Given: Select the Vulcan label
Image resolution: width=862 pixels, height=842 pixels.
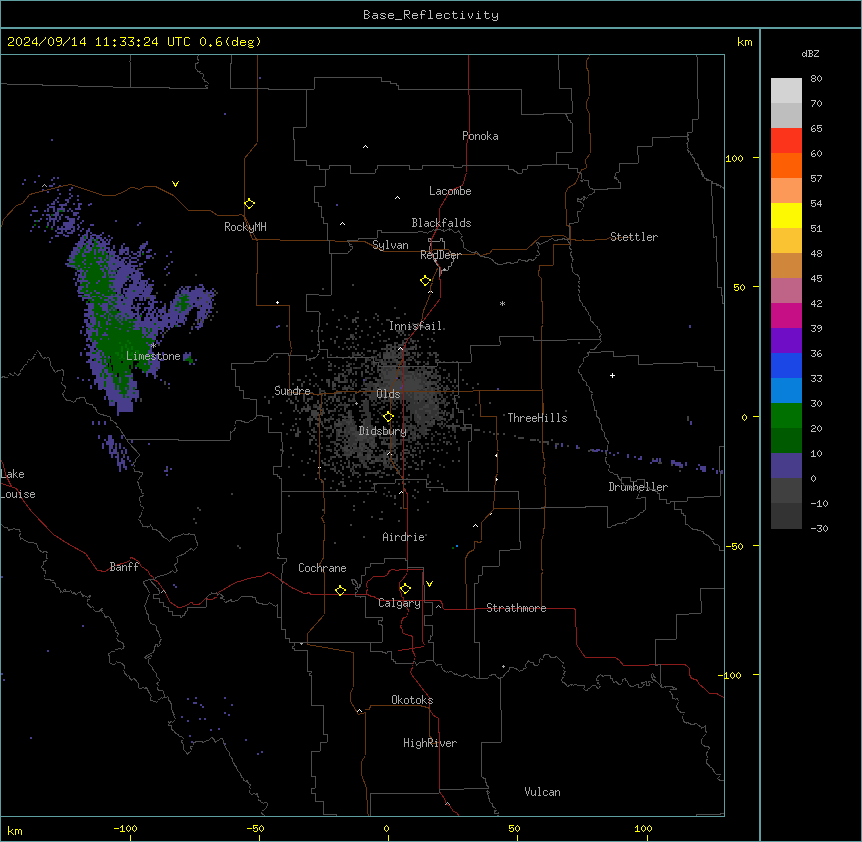Looking at the screenshot, I should click(543, 792).
